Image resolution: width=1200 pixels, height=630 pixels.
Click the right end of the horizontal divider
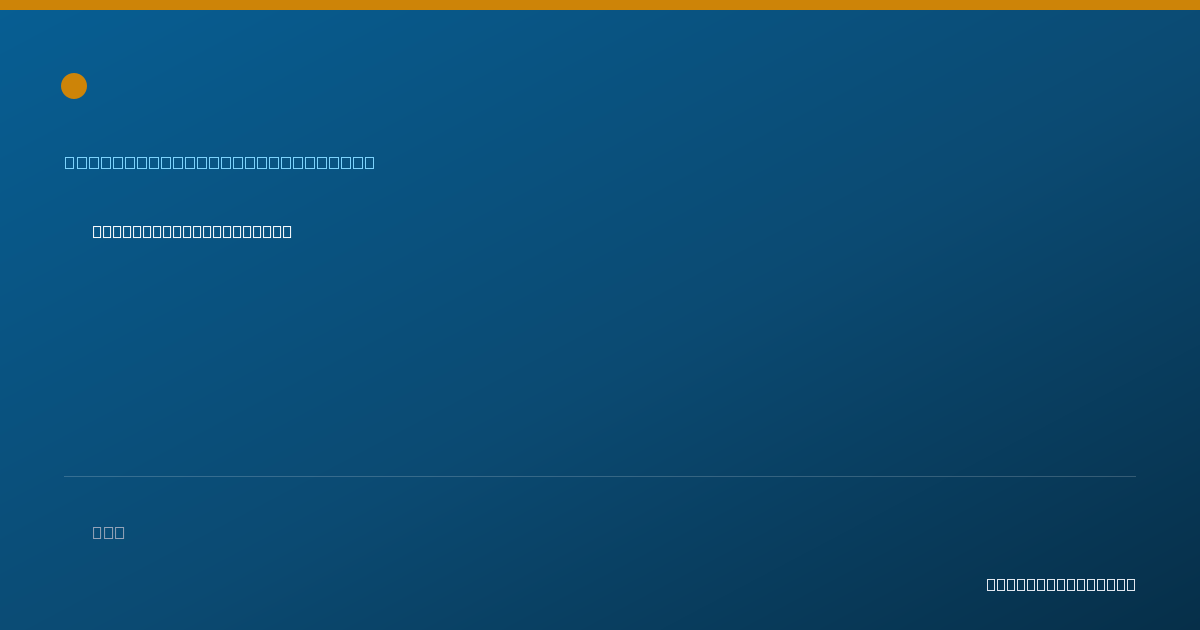pos(1134,476)
